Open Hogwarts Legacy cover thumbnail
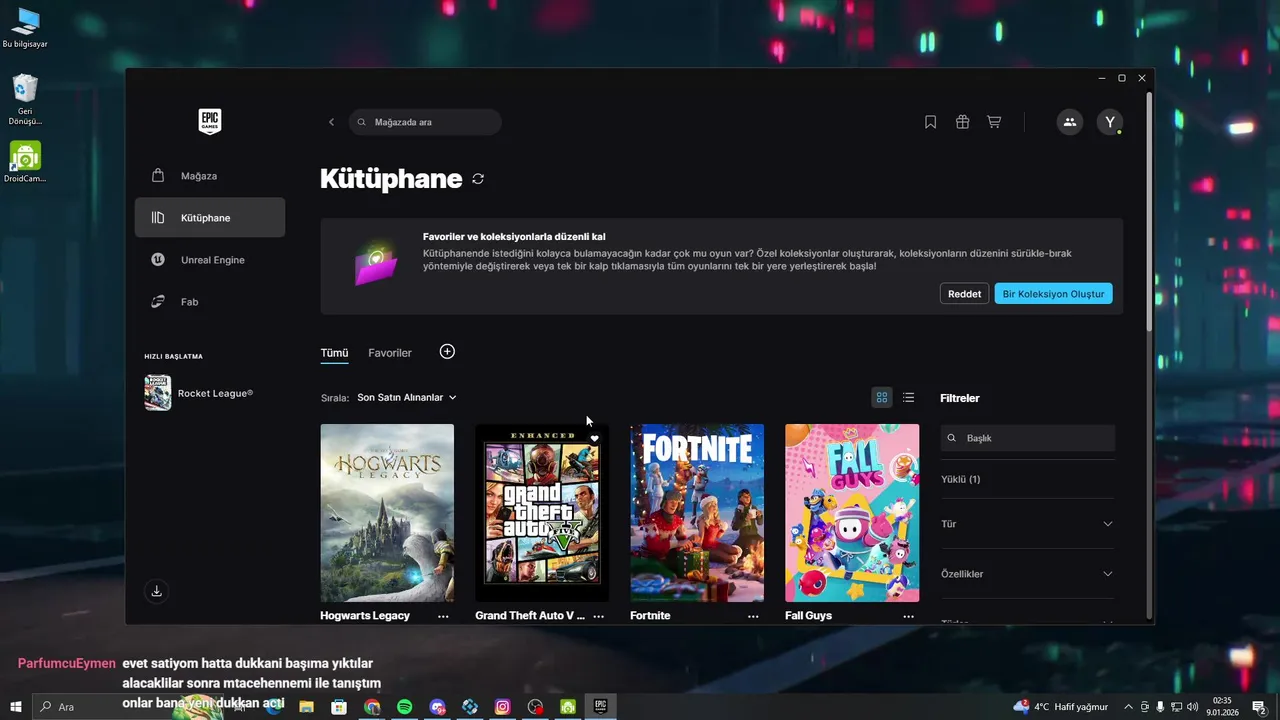Screen dimensions: 1280x720 point(387,513)
